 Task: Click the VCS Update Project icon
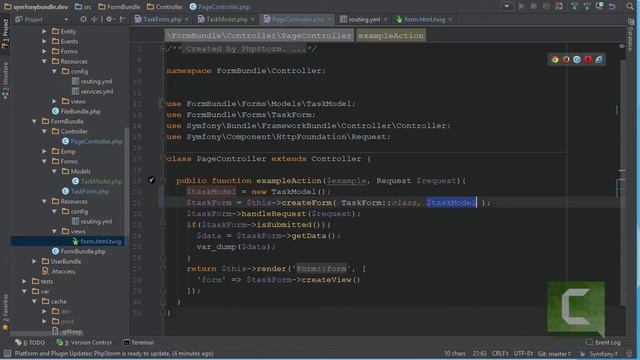pyautogui.click(x=574, y=6)
